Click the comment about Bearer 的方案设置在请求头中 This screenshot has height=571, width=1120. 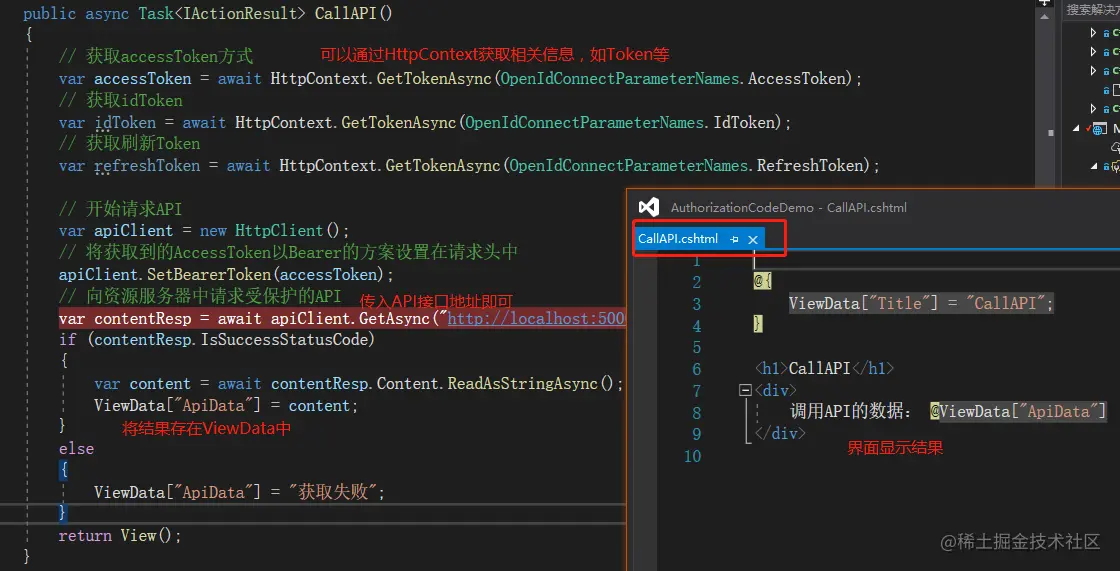click(x=288, y=252)
